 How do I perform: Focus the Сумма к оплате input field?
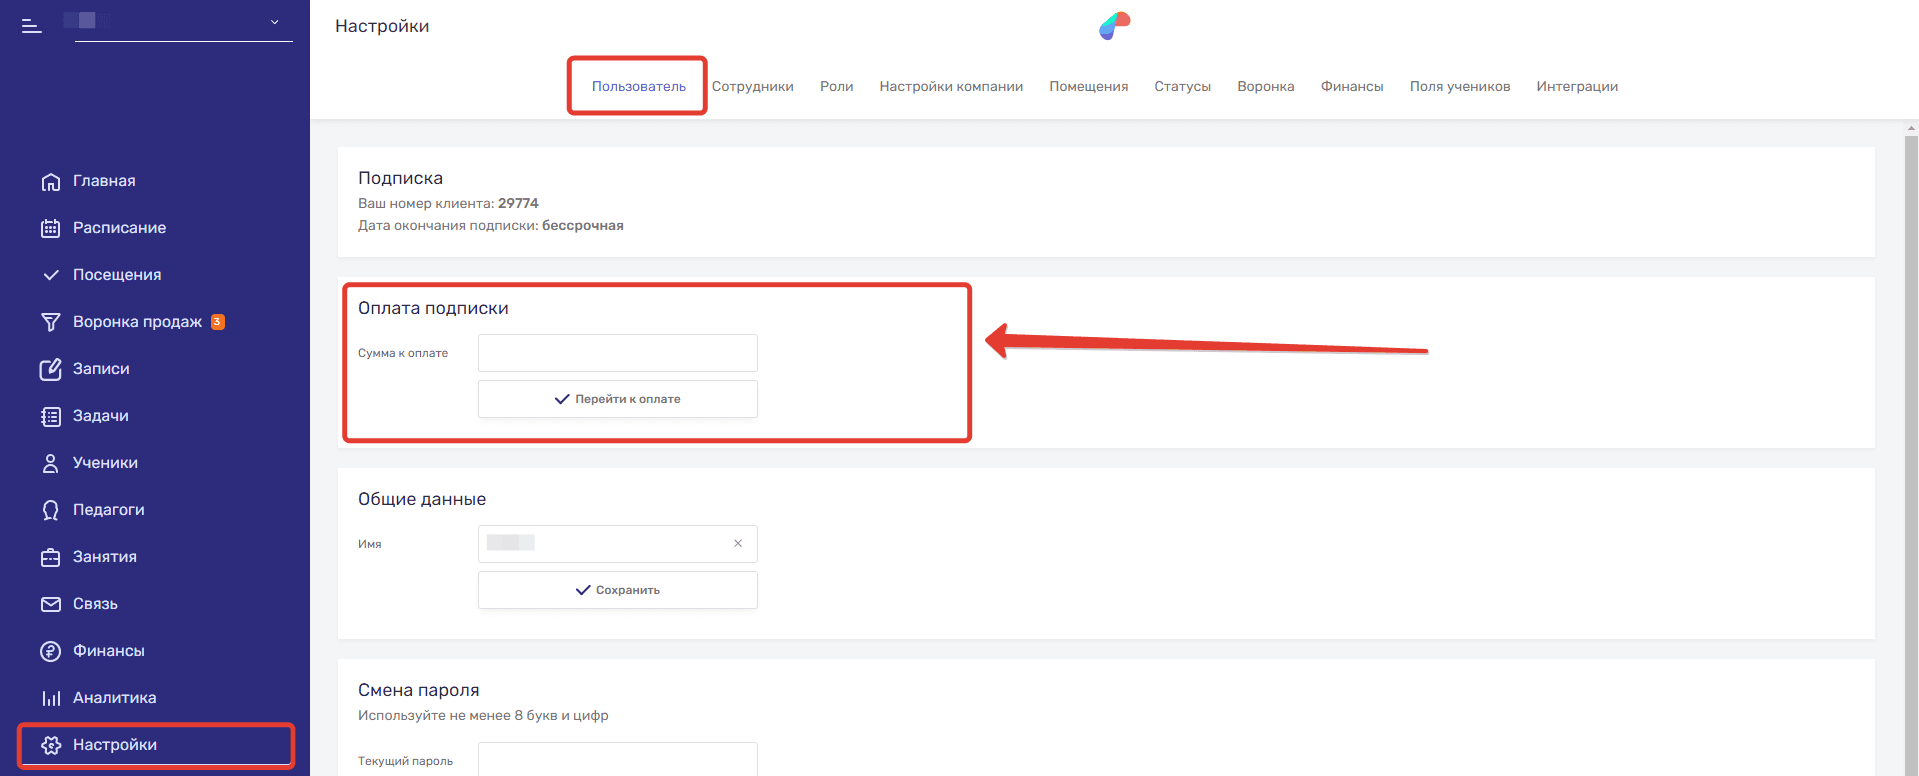pos(617,353)
